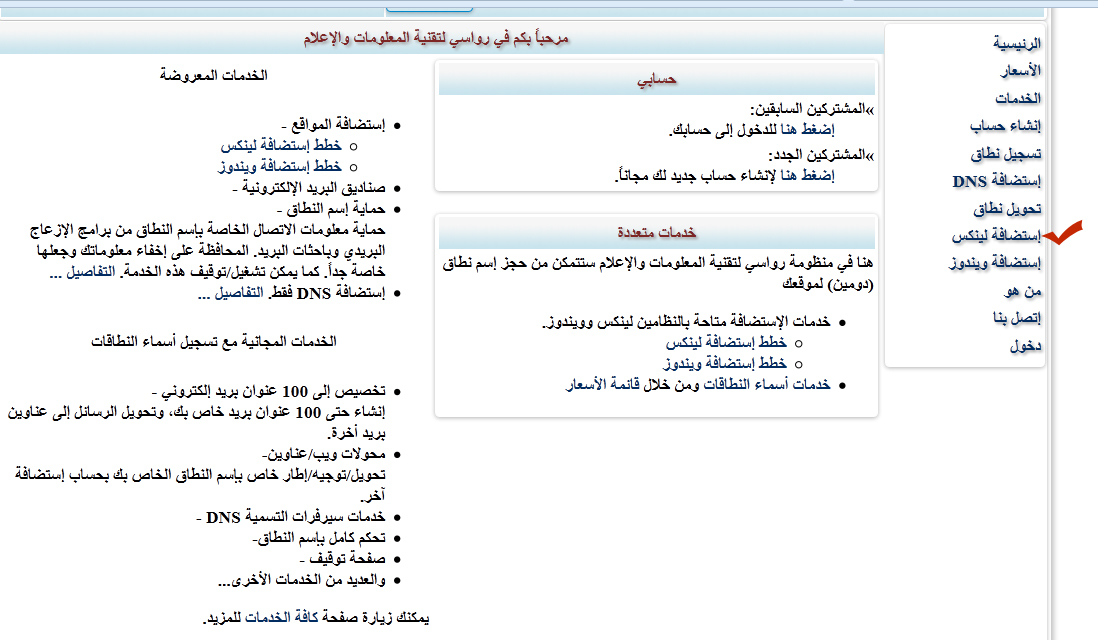Select صفحة توقيف list item
This screenshot has width=1098, height=640.
(x=342, y=559)
